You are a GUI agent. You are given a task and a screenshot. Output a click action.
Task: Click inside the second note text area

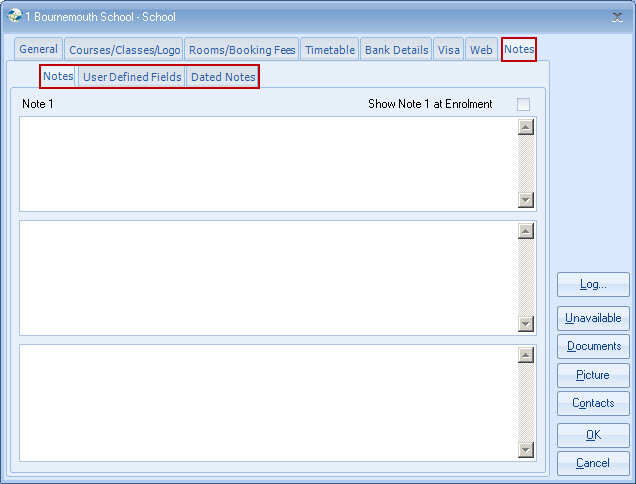pos(268,277)
